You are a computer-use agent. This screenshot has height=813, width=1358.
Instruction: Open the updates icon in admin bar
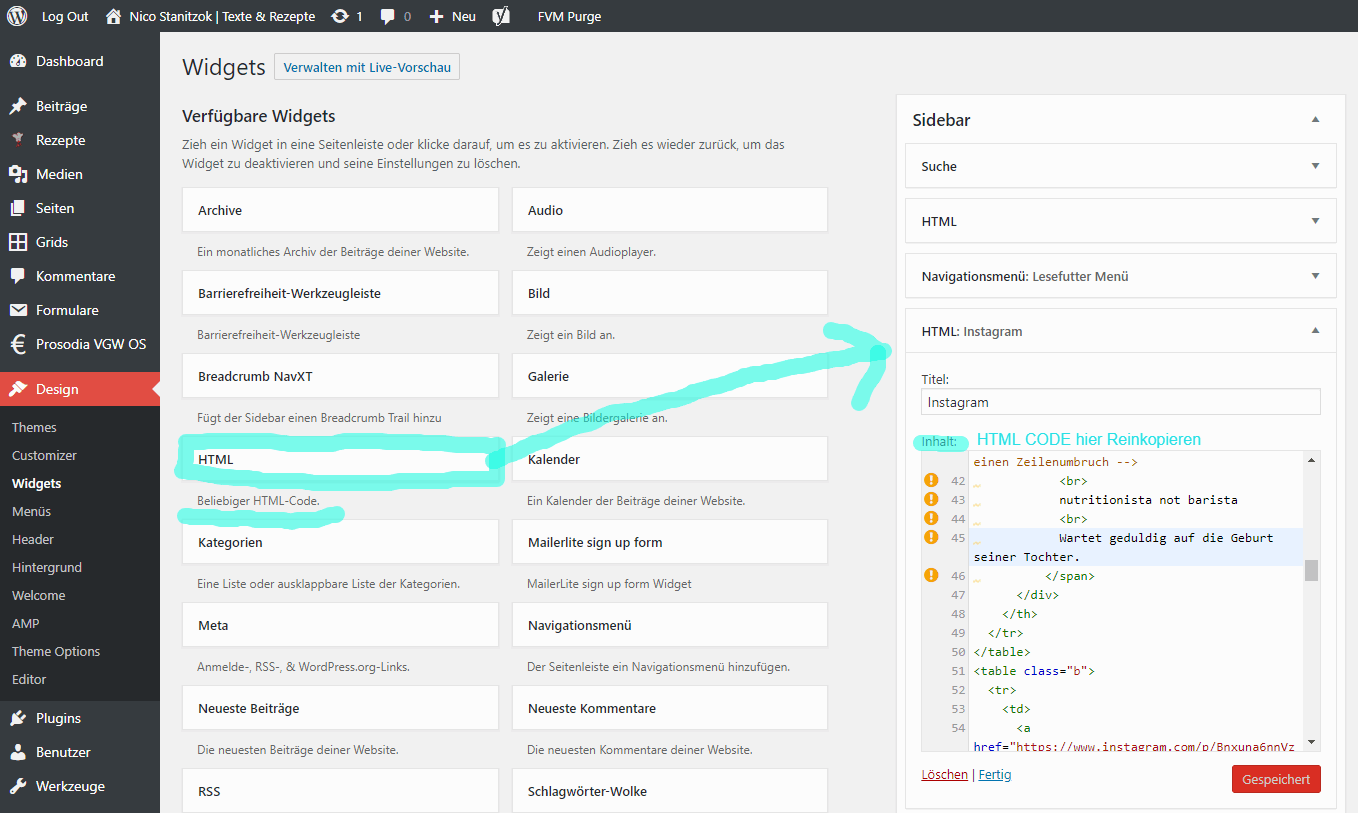tap(340, 16)
